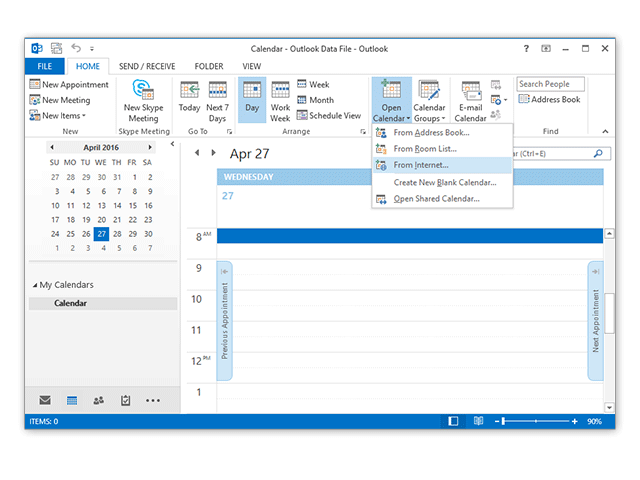The width and height of the screenshot is (640, 480).
Task: Click the Undo arrow in quick access toolbar
Action: (x=76, y=48)
